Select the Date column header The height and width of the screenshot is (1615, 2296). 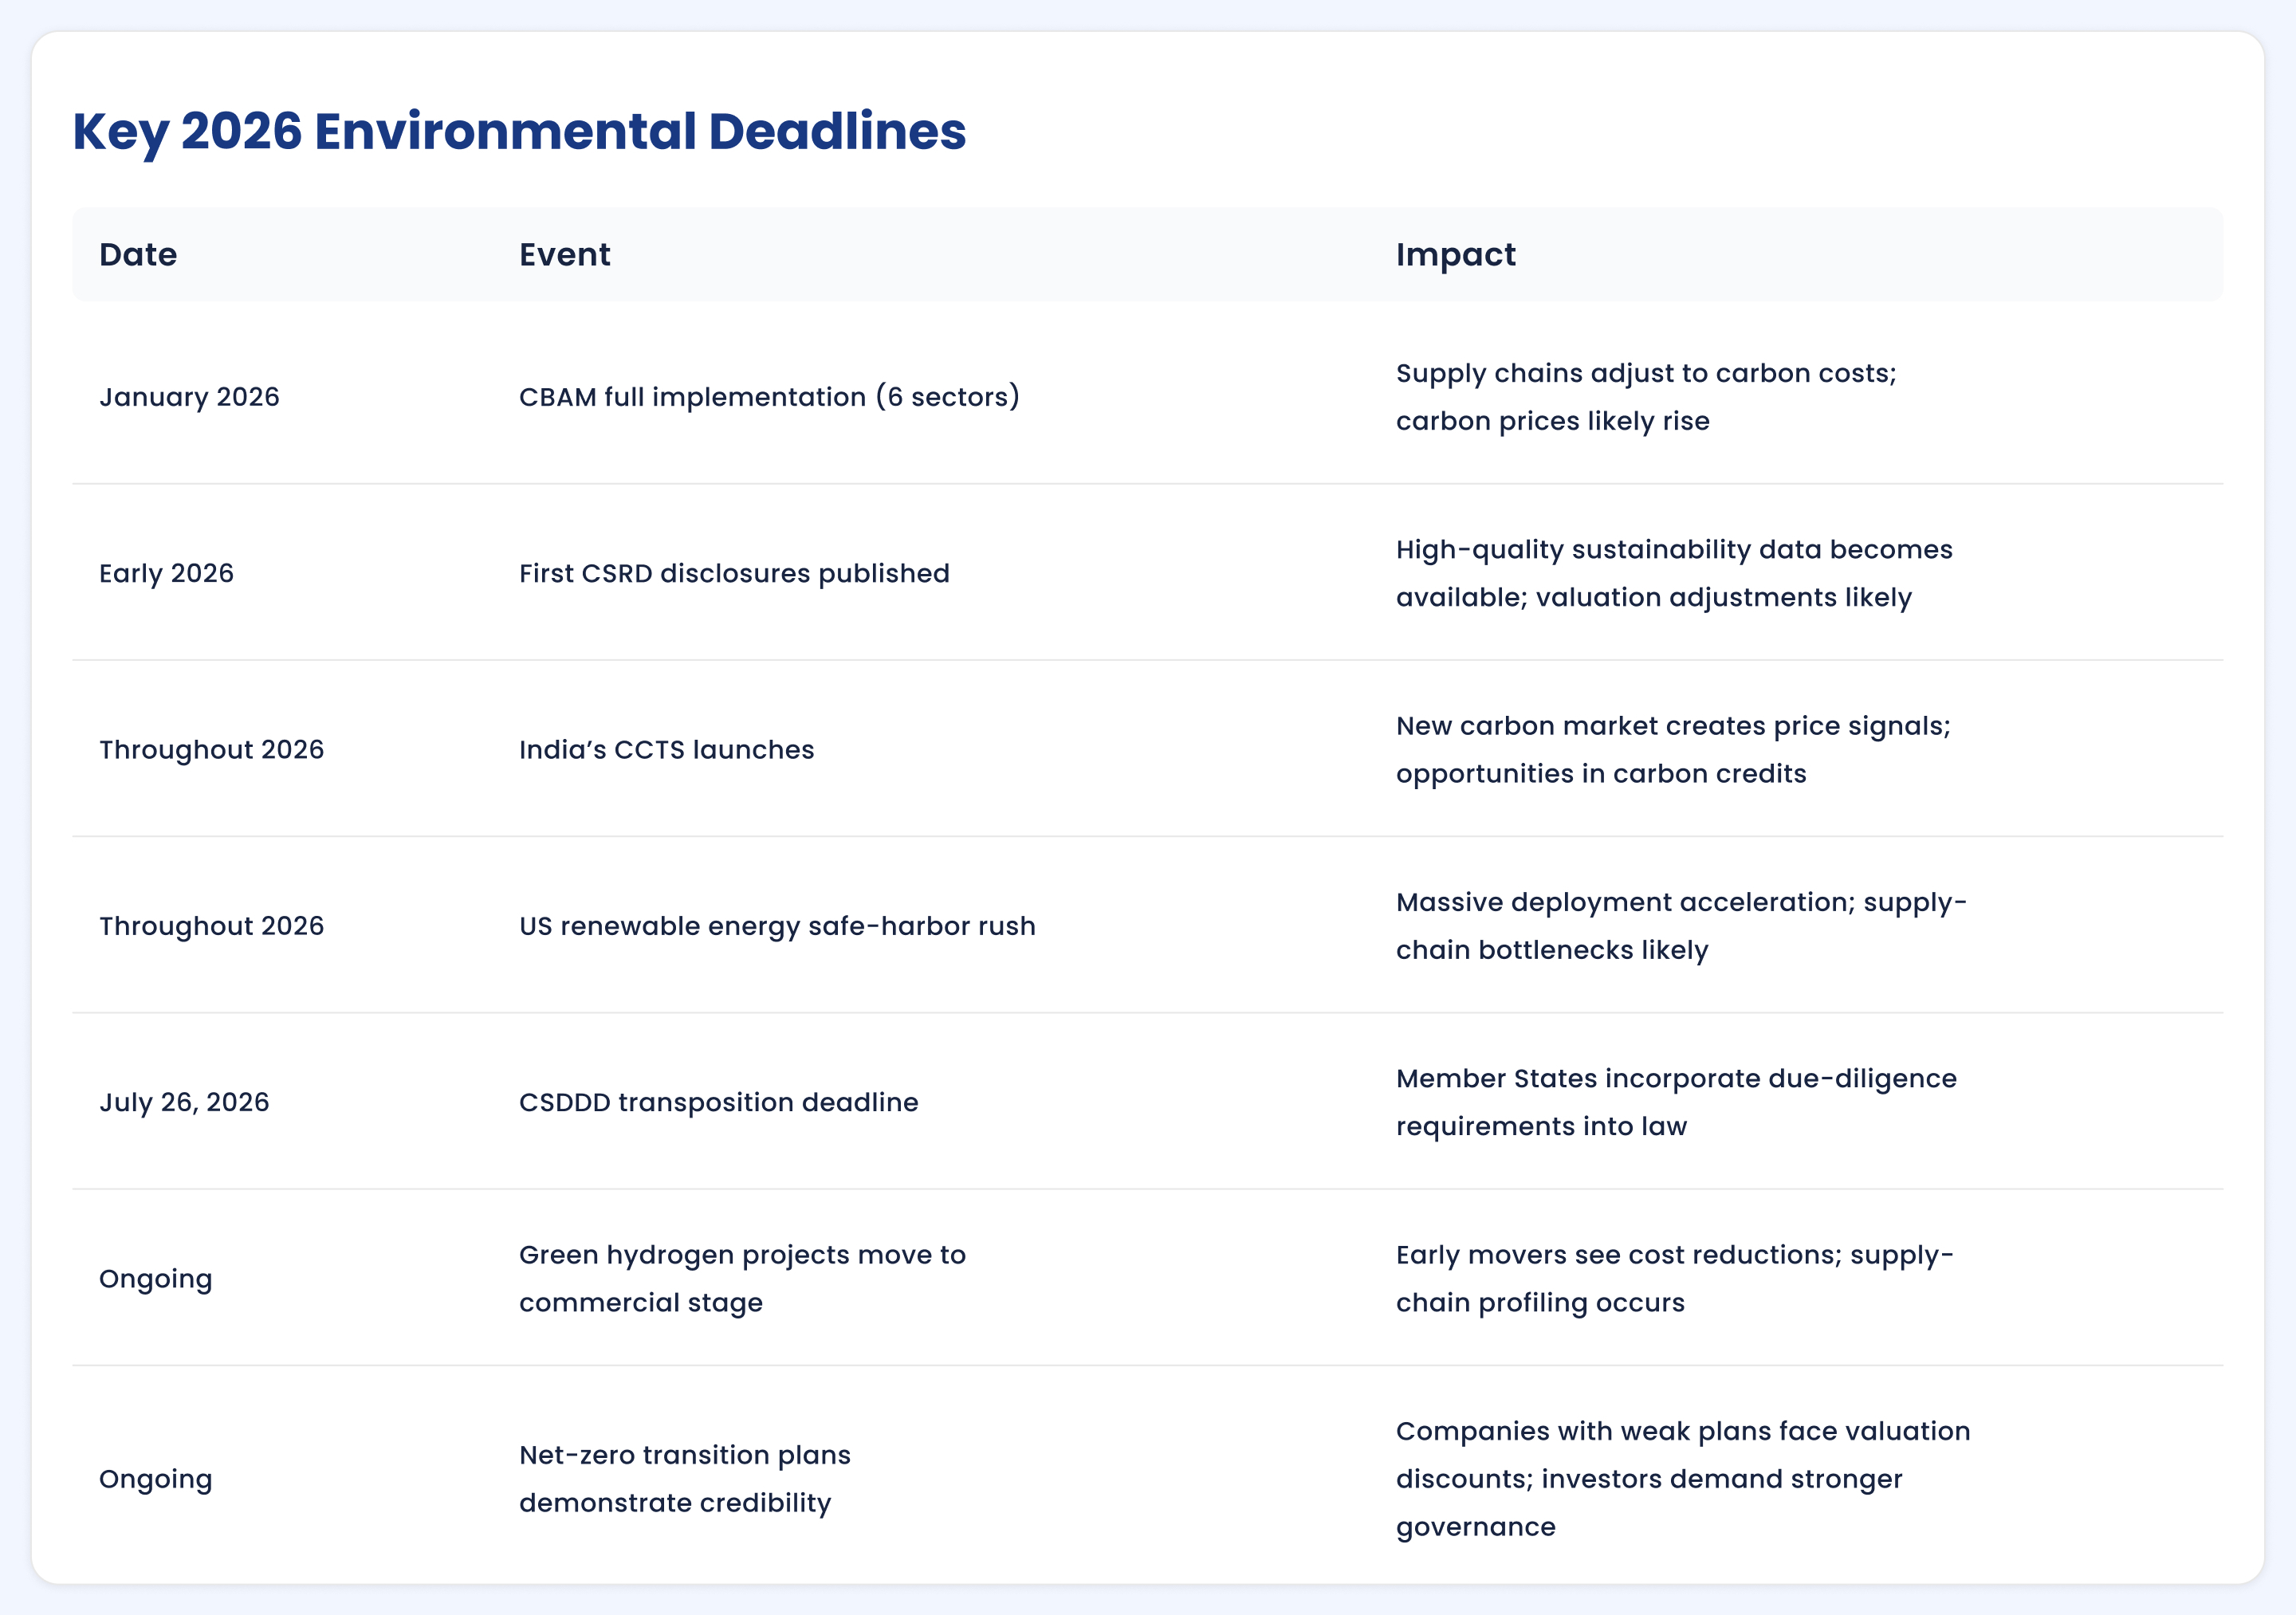tap(137, 255)
